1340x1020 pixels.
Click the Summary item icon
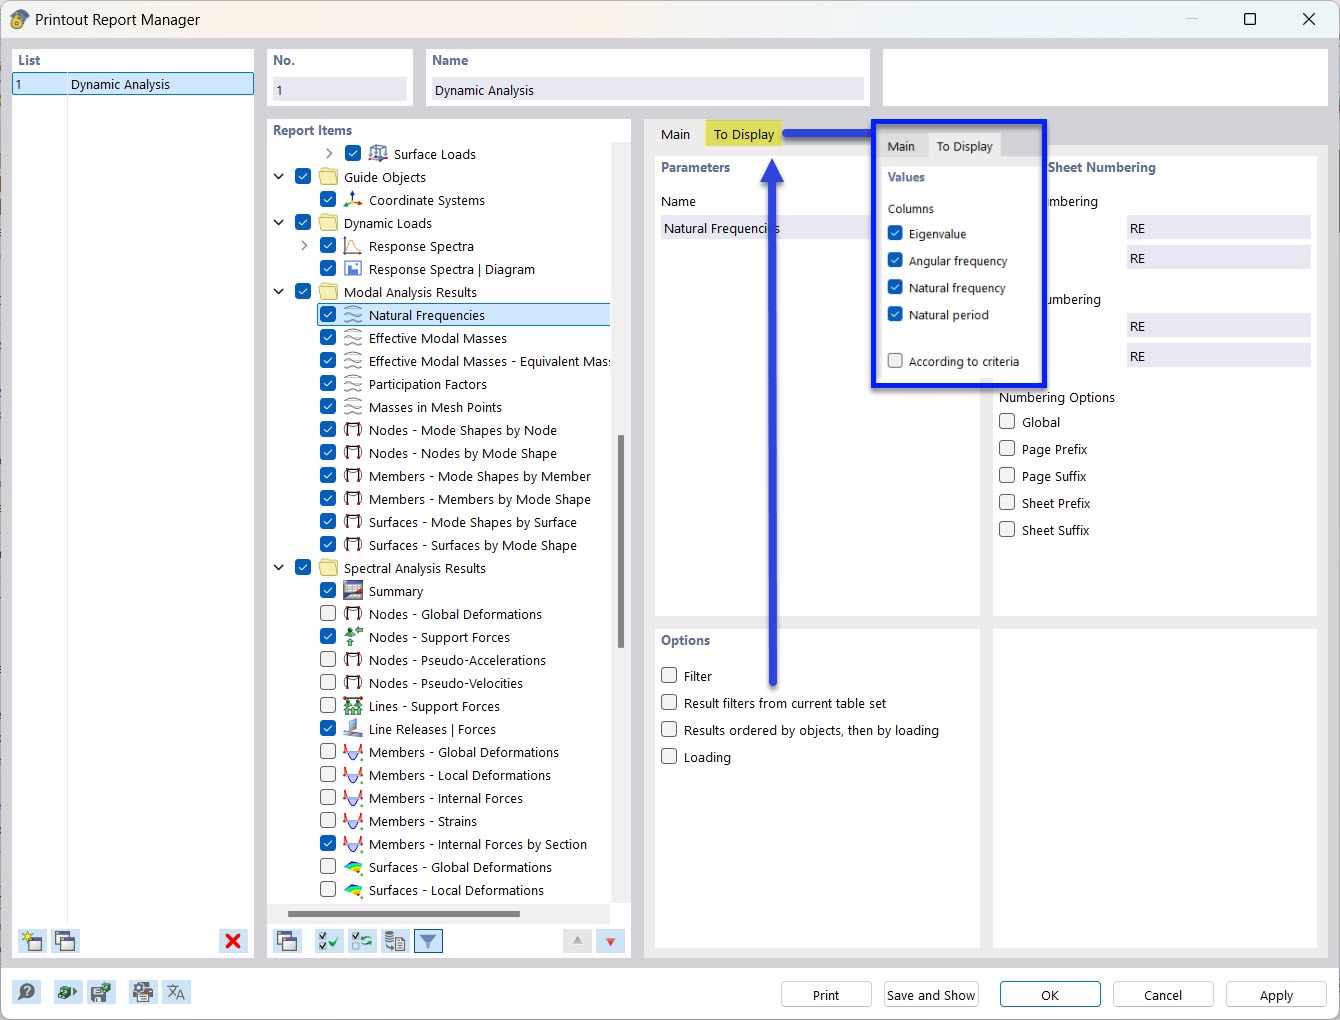click(x=353, y=590)
